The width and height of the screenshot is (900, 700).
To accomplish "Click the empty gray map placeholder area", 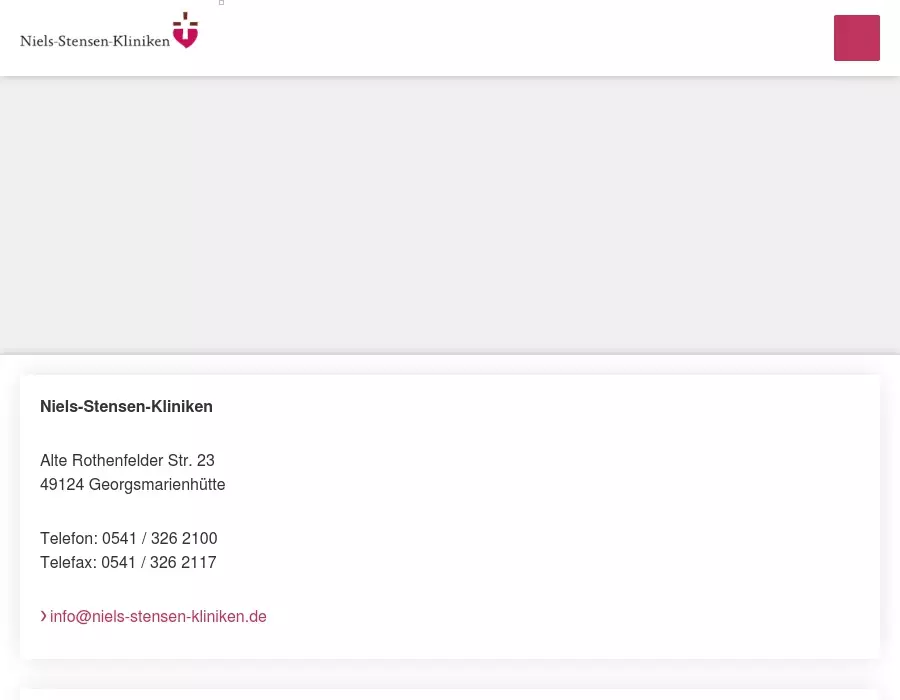I will [450, 215].
